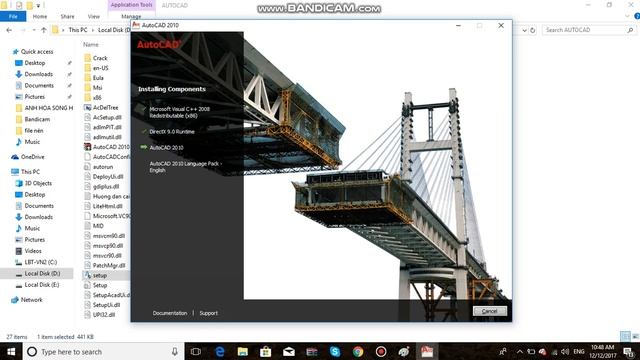Open Google Chrome from taskbar

(x=358, y=351)
